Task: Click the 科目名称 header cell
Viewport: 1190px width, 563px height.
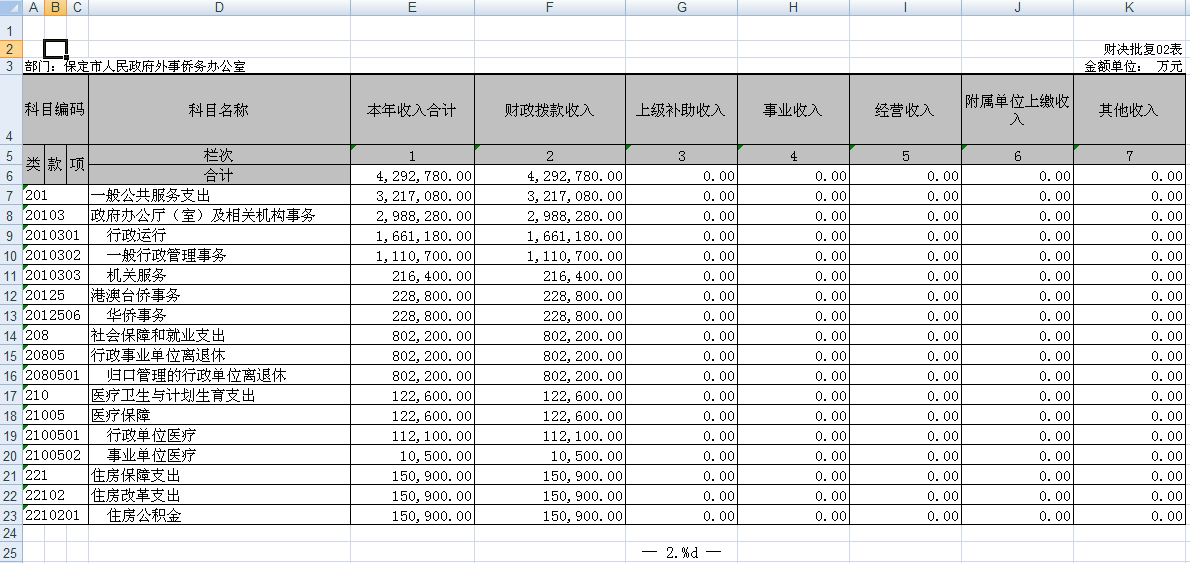Action: 218,110
